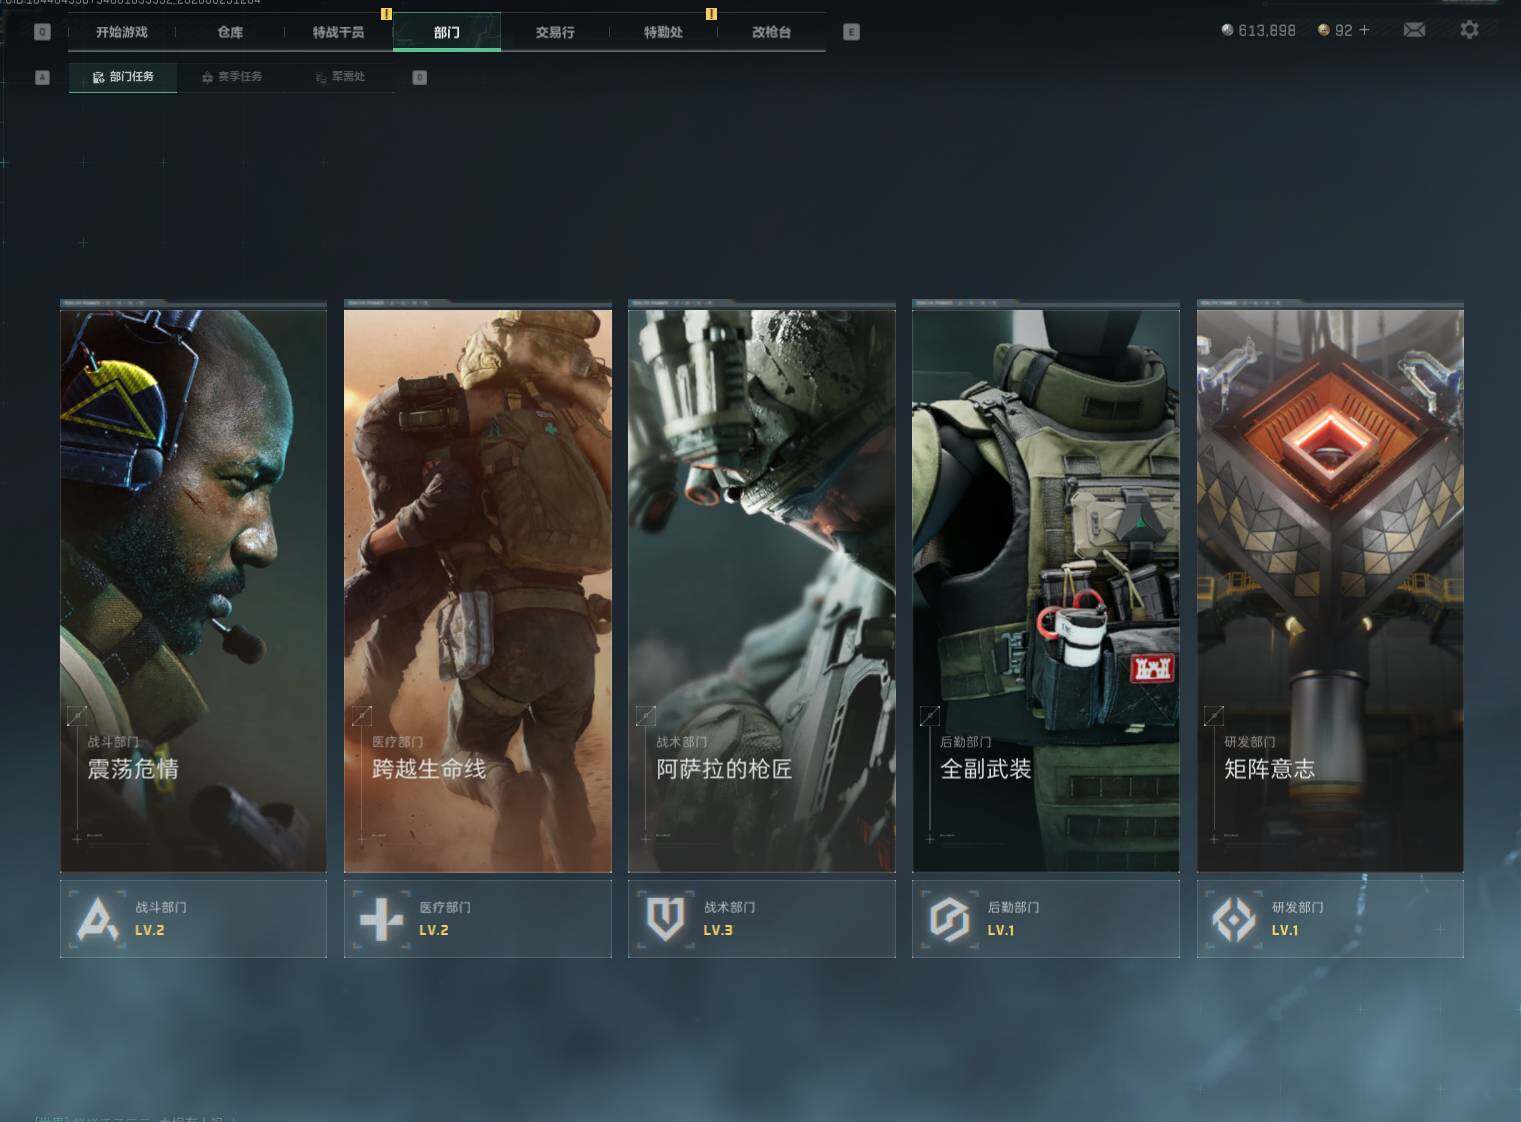Switch to the 特战干员 tab
Viewport: 1521px width, 1122px height.
click(338, 32)
